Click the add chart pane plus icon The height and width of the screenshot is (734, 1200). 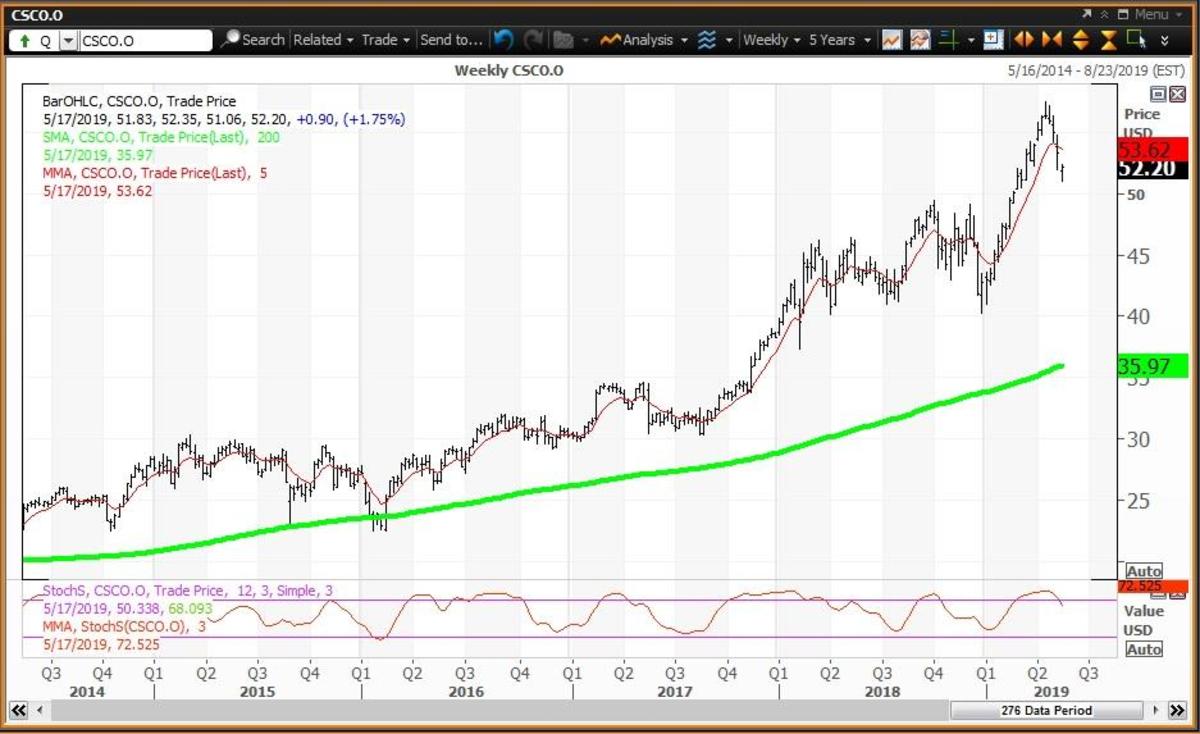pyautogui.click(x=992, y=40)
